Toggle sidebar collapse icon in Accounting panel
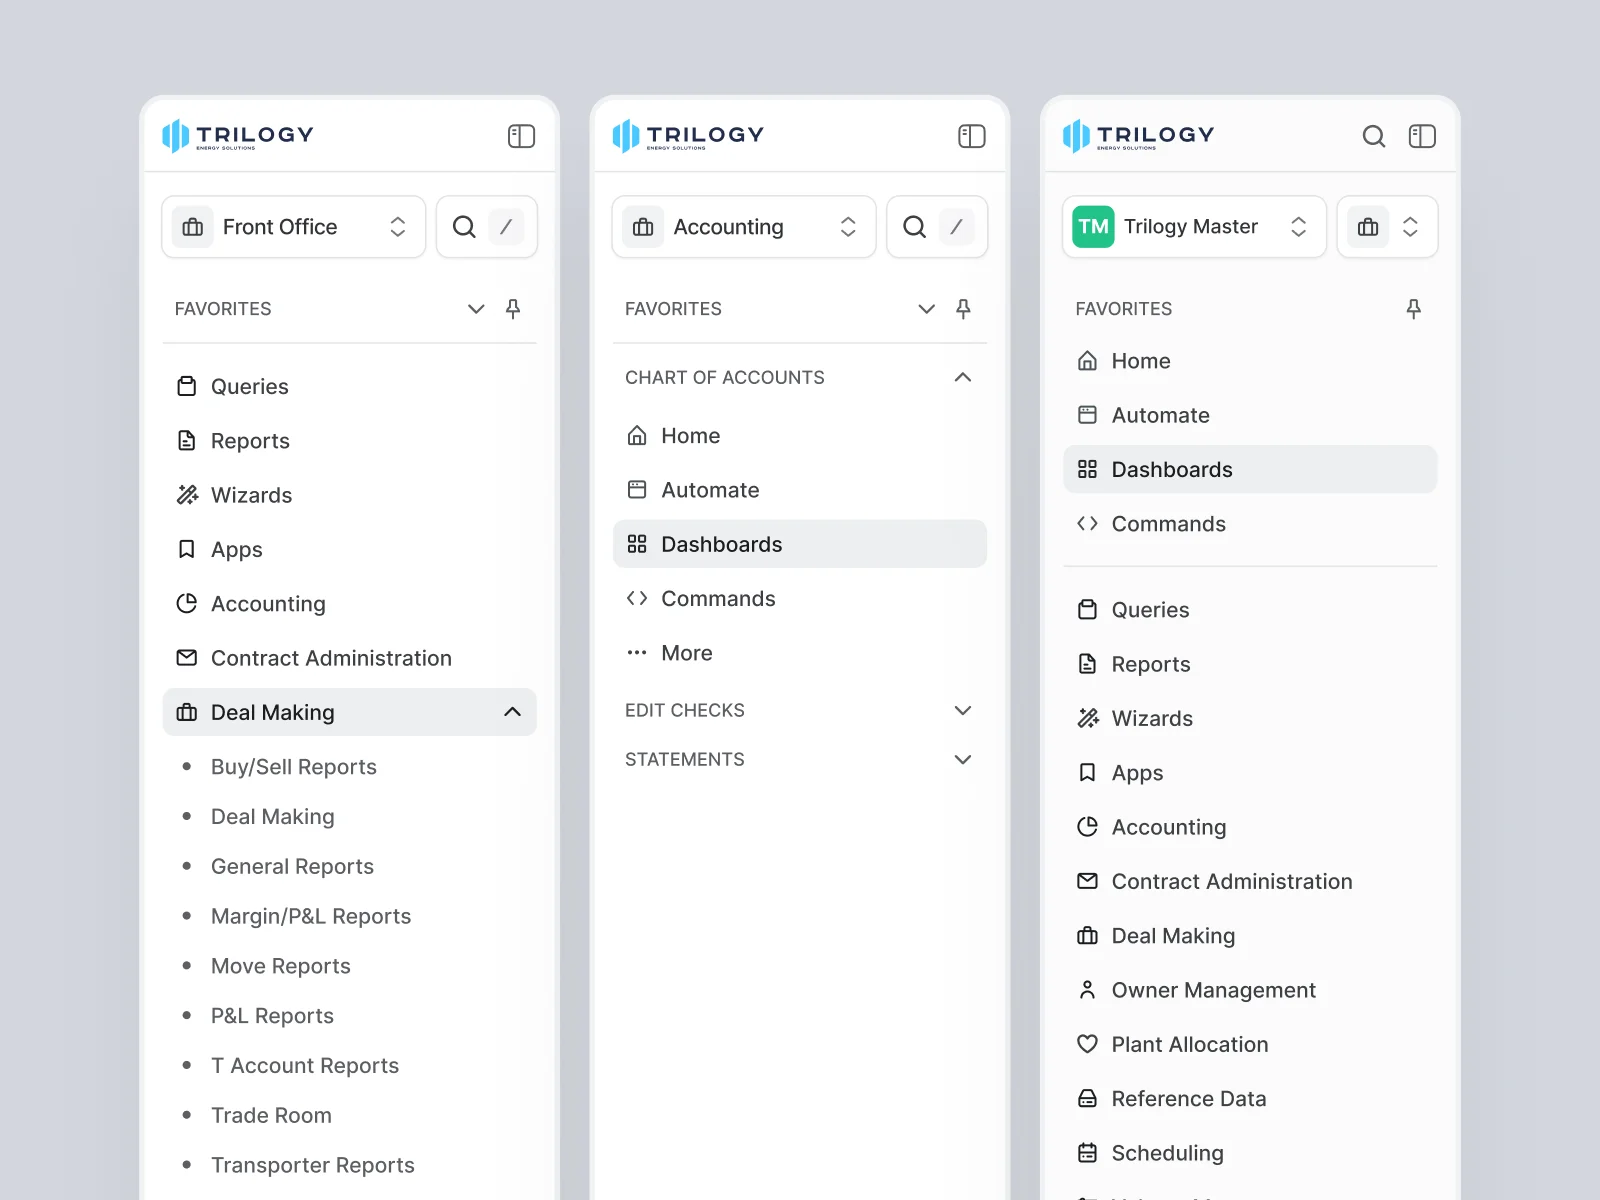The height and width of the screenshot is (1200, 1600). click(x=972, y=136)
